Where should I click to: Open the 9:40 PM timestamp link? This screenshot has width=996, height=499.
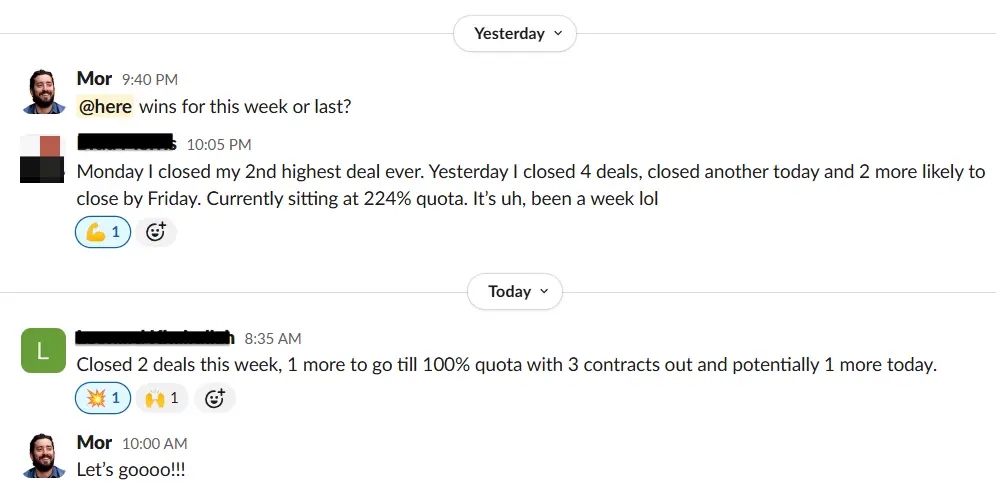coord(151,79)
